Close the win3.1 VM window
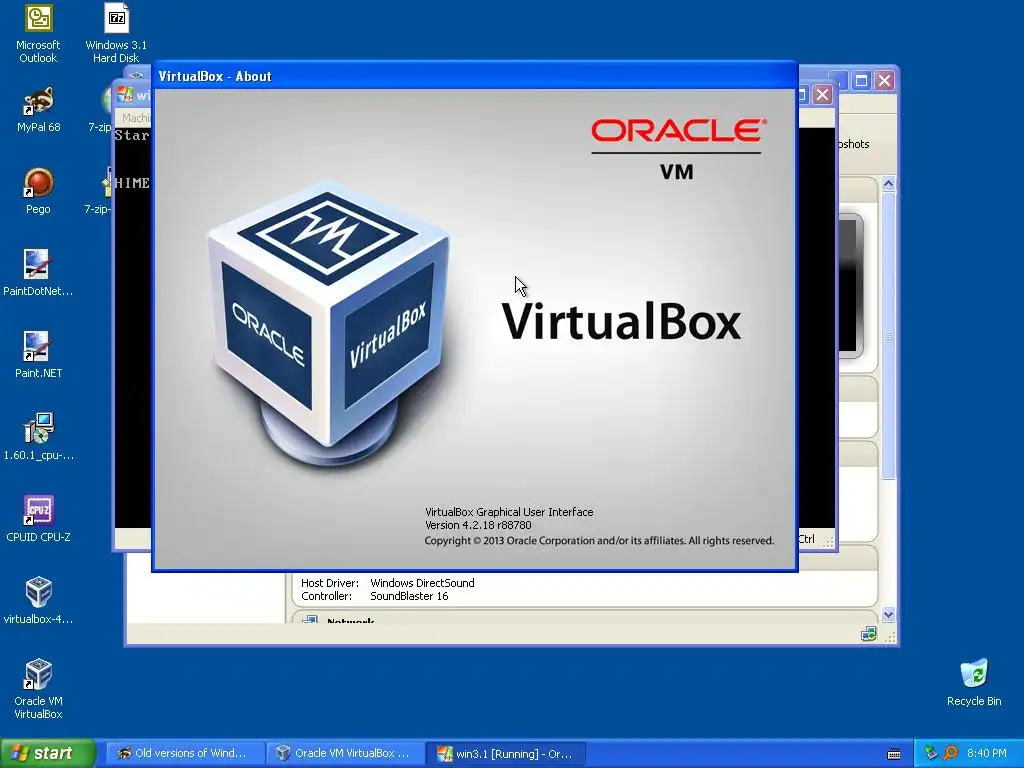Screen dimensions: 1024x768 [823, 95]
